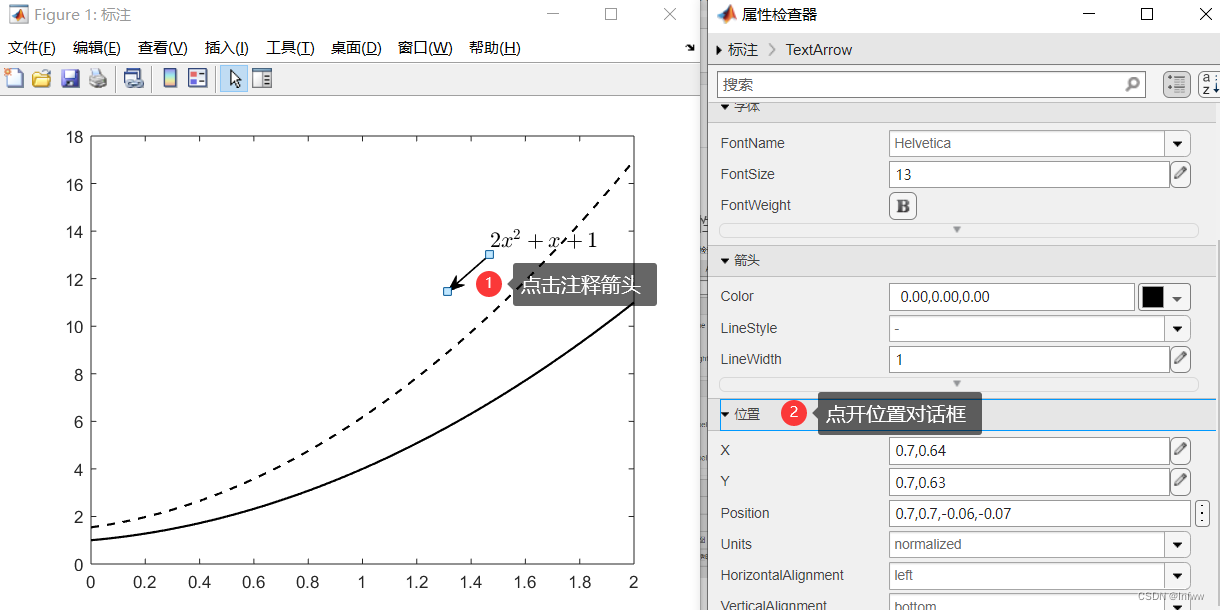Create a new figure via toolbar icon
The image size is (1220, 610).
(14, 78)
